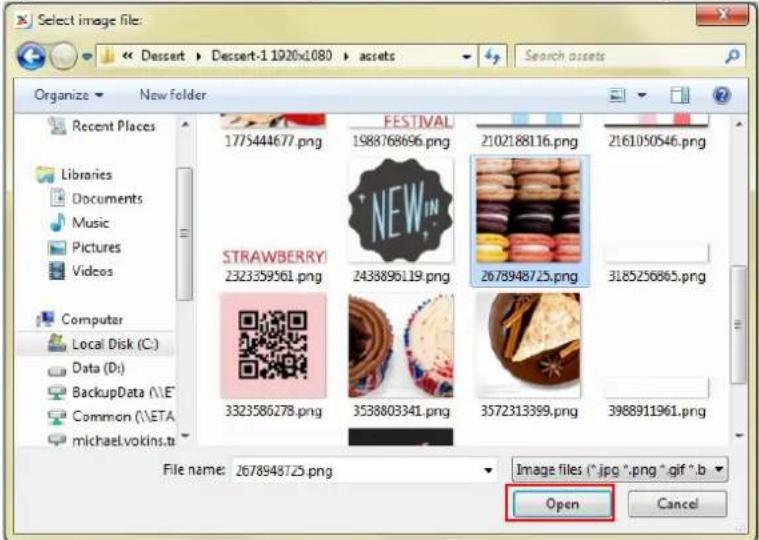The width and height of the screenshot is (759, 540).
Task: Expand the address bar history dropdown
Action: [x=467, y=57]
